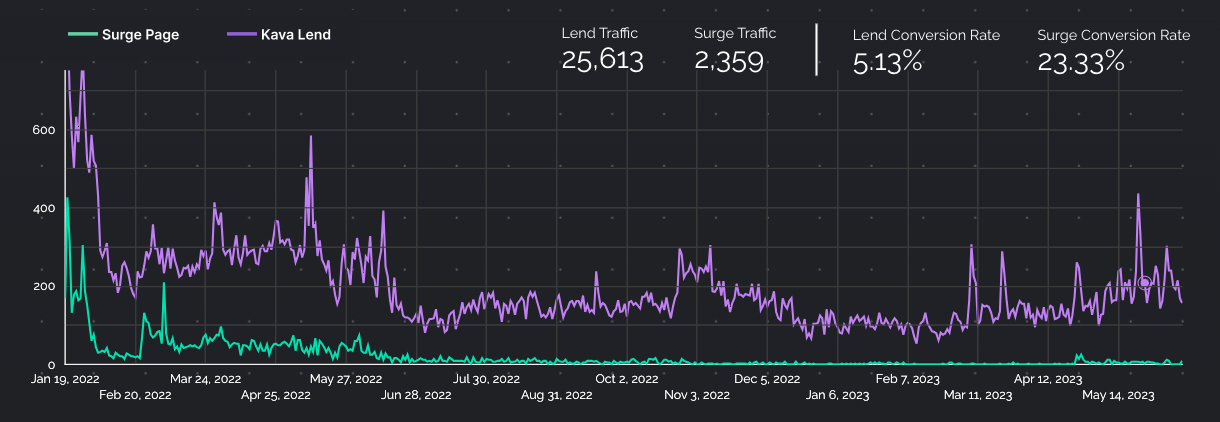Click the 5.13% conversion rate value
Viewport: 1220px width, 422px height.
(887, 62)
